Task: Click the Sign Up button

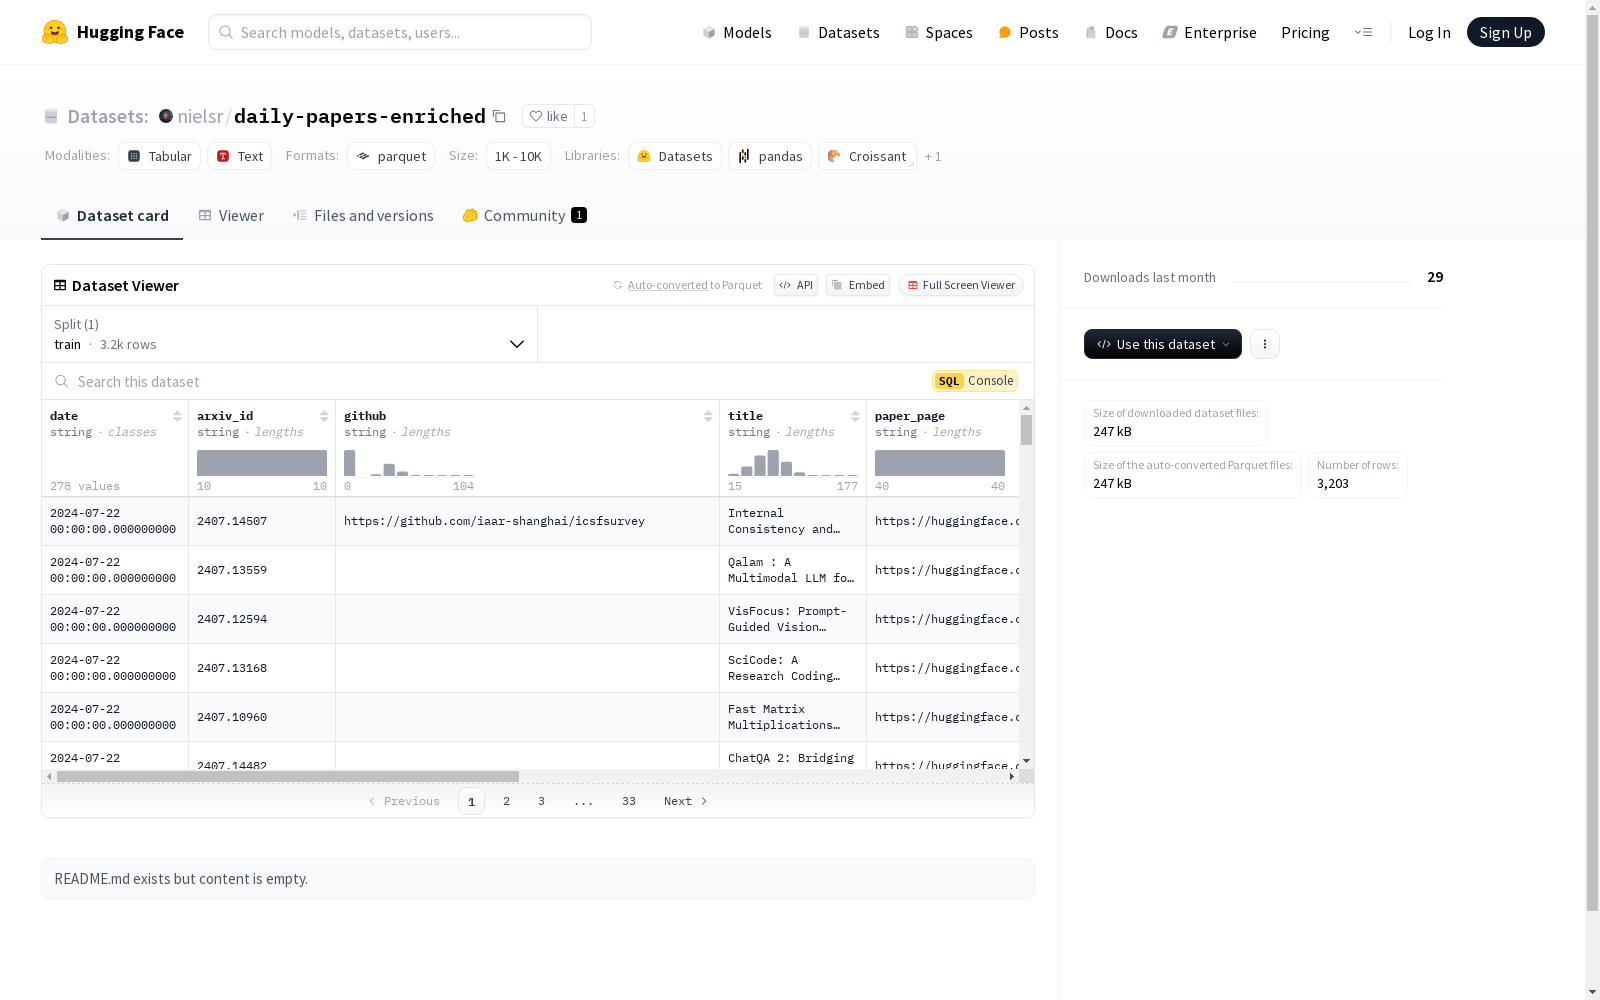Action: pyautogui.click(x=1506, y=32)
